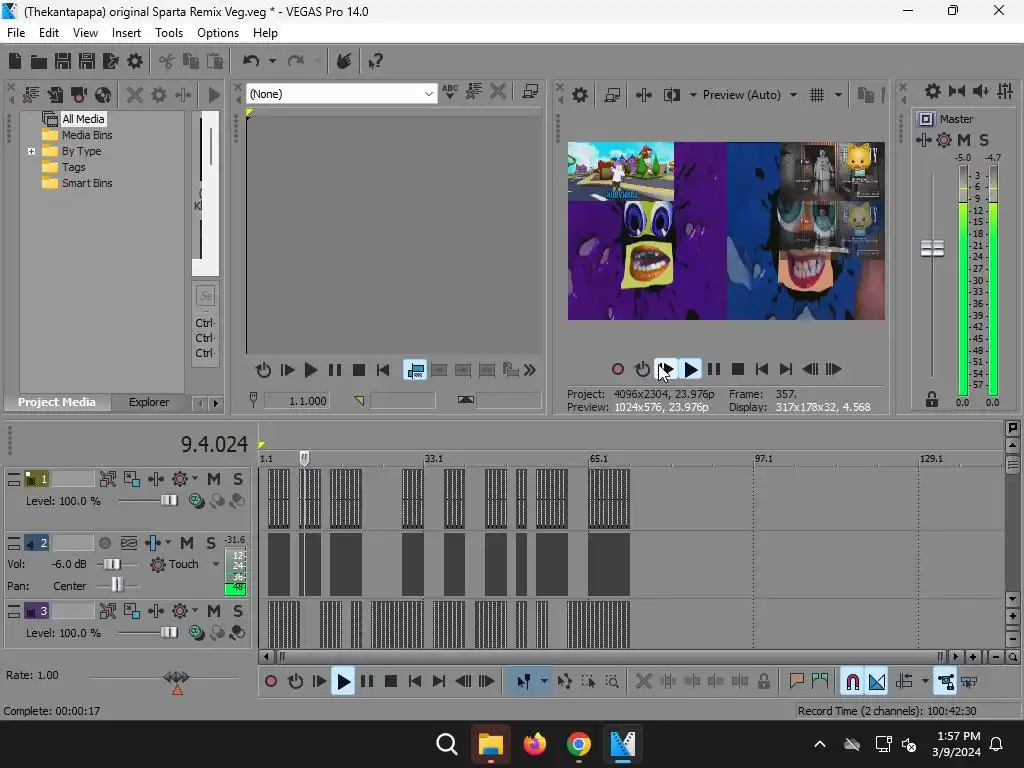Solo audio track 2
Screen dimensions: 1024x768
tap(210, 543)
